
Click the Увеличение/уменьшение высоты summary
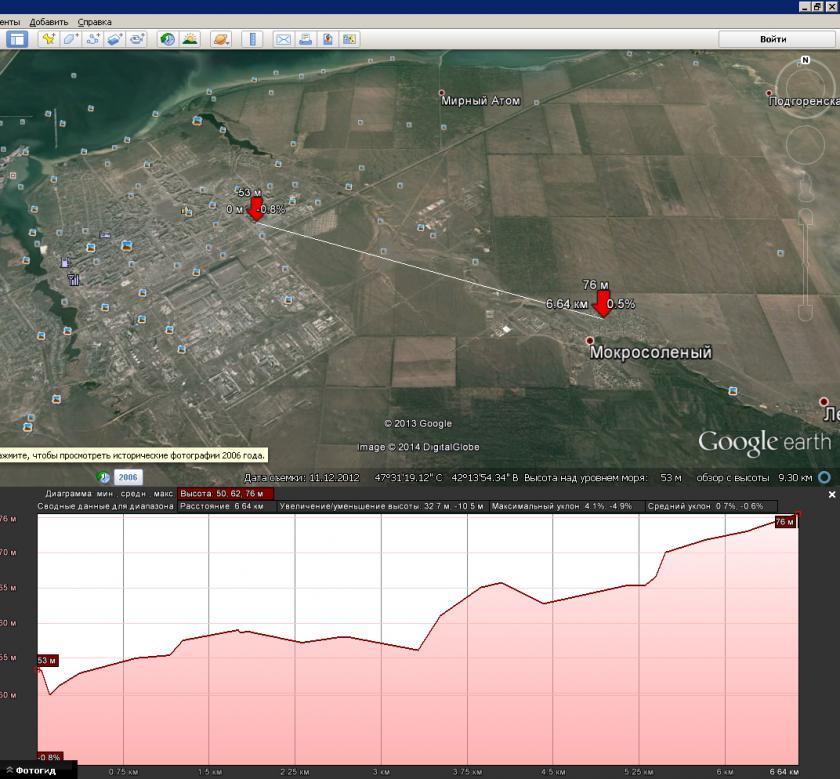[381, 506]
